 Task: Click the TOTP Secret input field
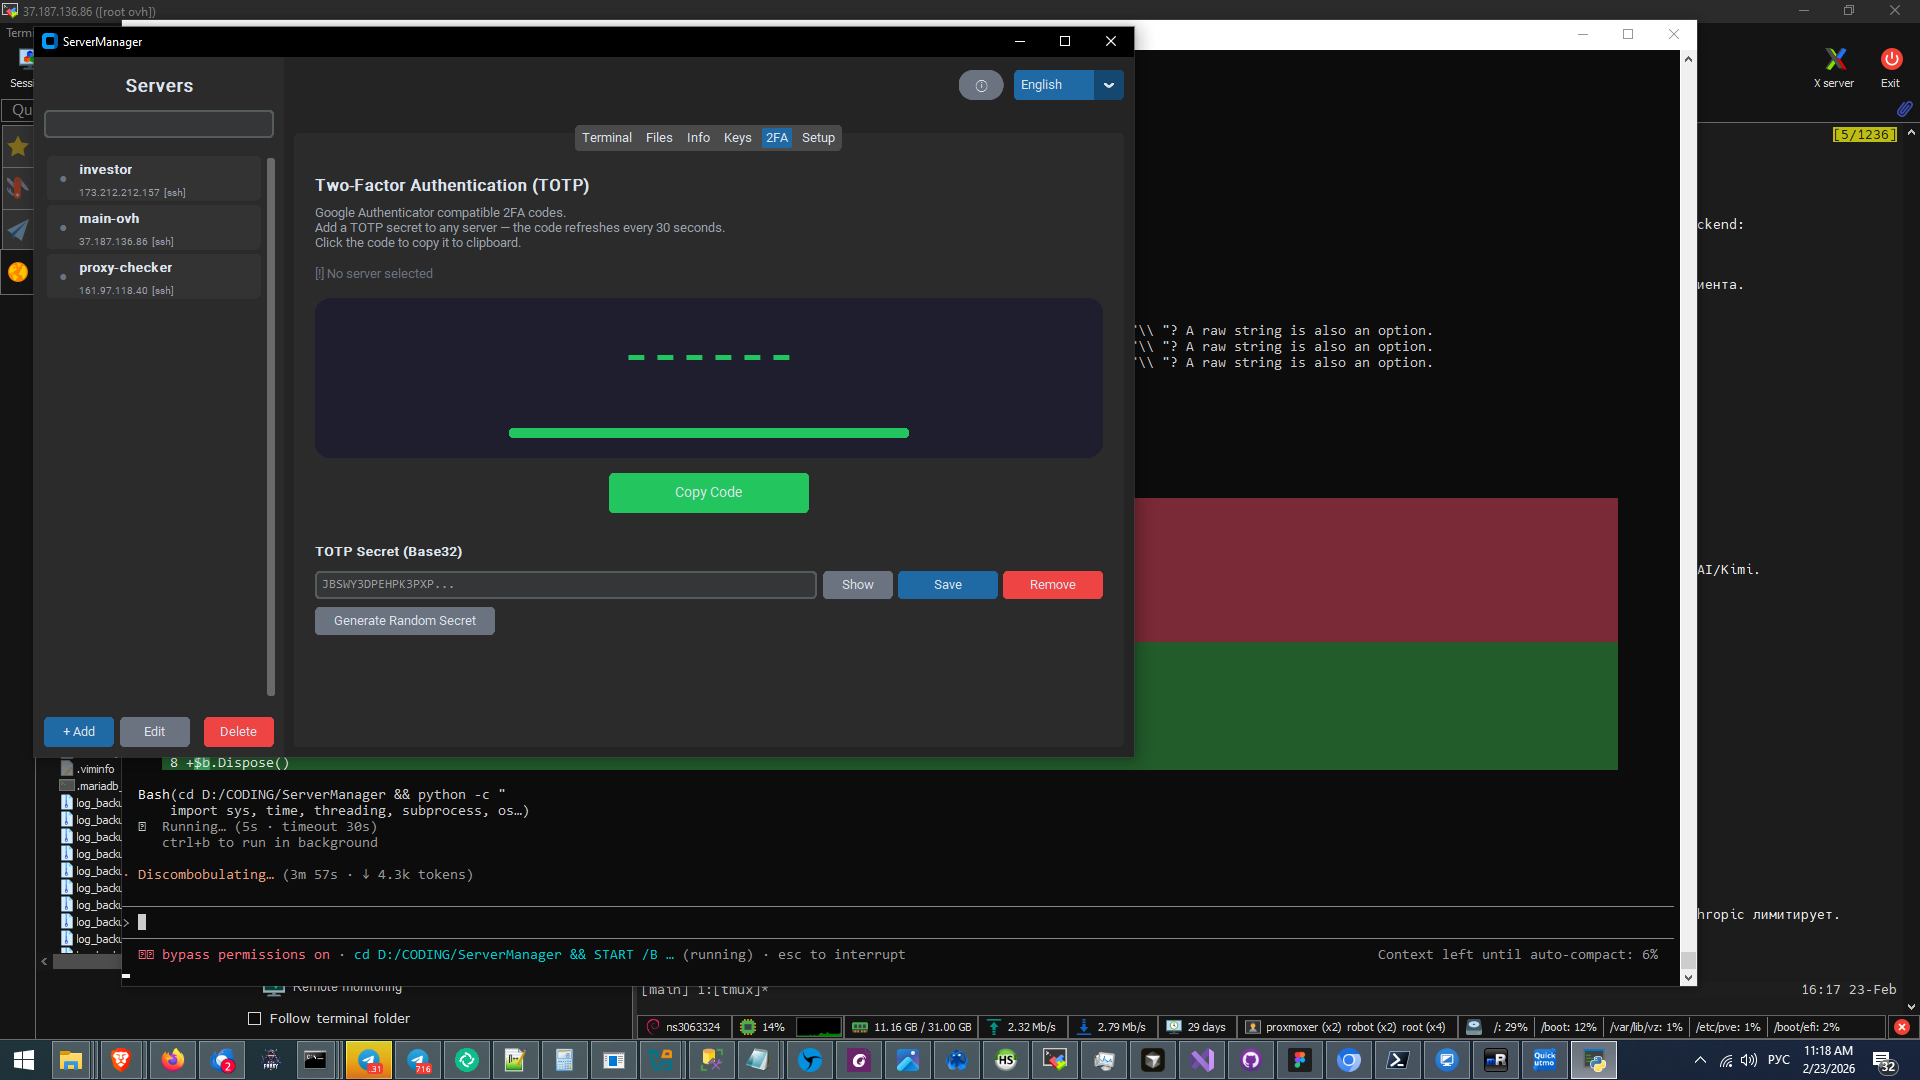565,585
